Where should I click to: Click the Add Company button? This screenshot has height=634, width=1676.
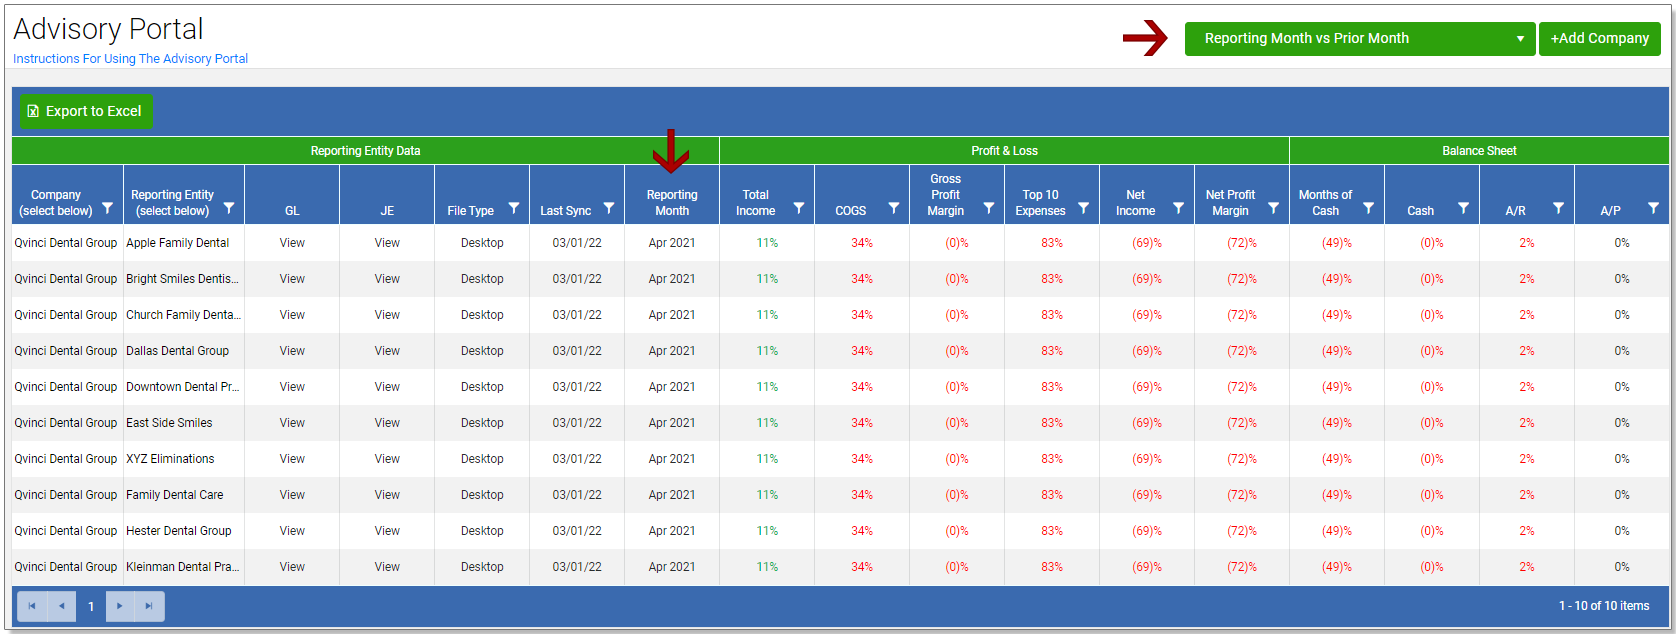coord(1599,39)
